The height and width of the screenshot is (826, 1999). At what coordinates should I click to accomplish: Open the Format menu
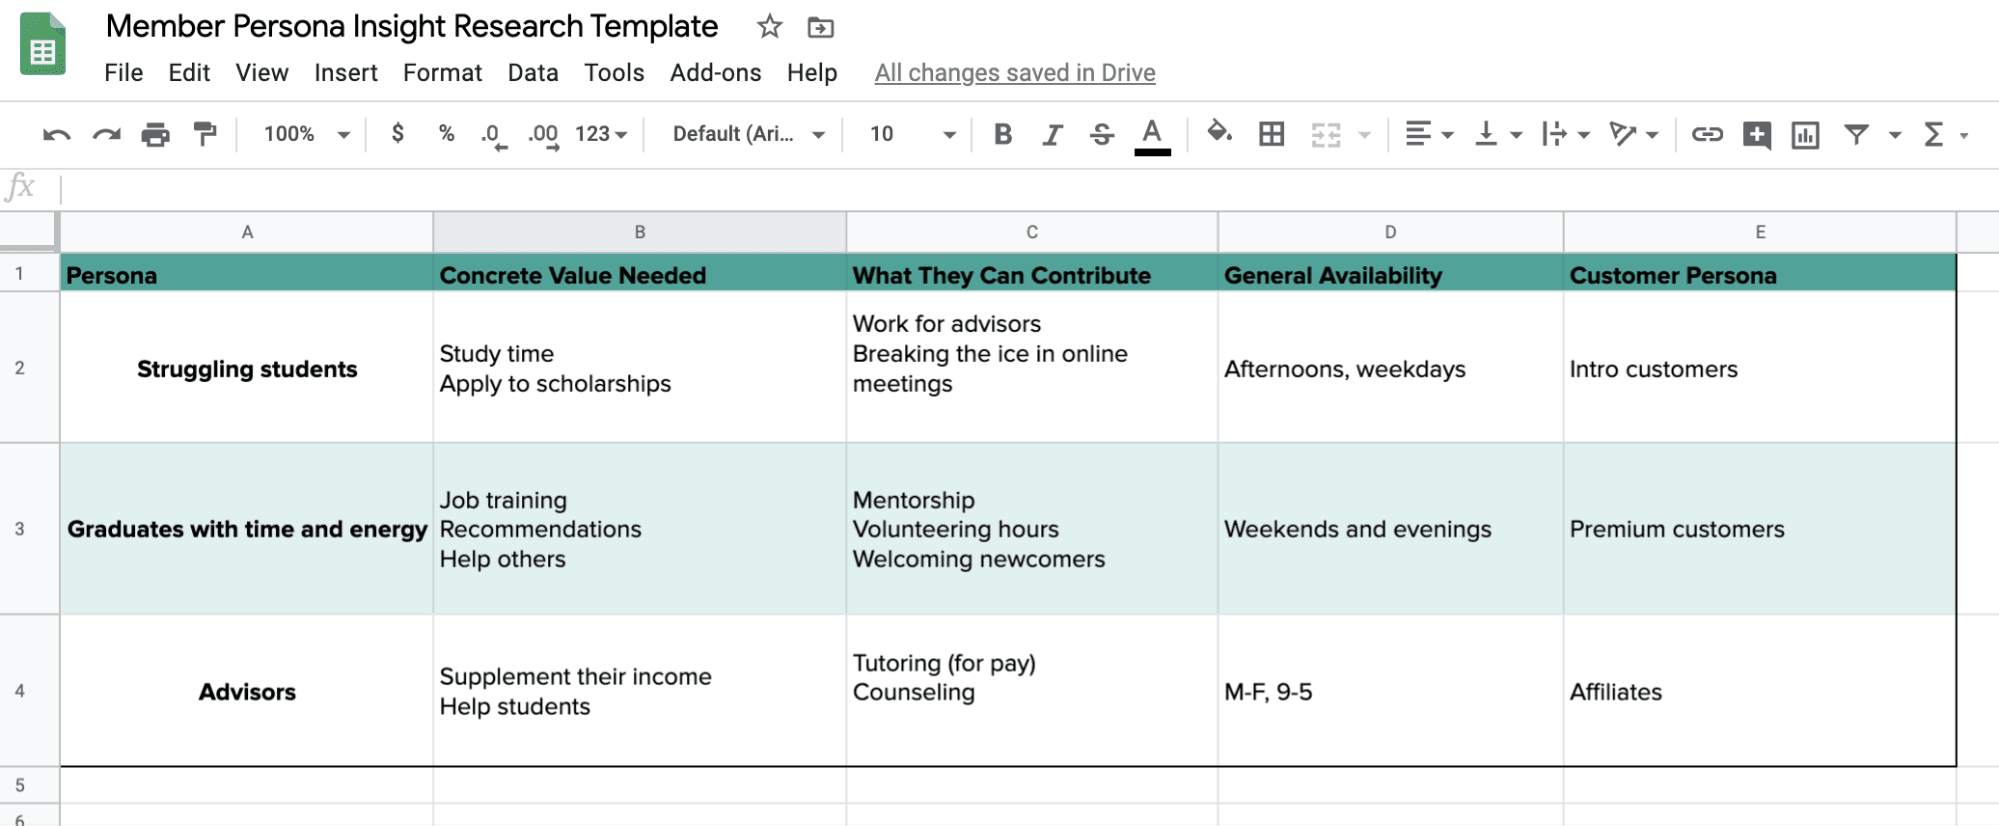pos(442,72)
